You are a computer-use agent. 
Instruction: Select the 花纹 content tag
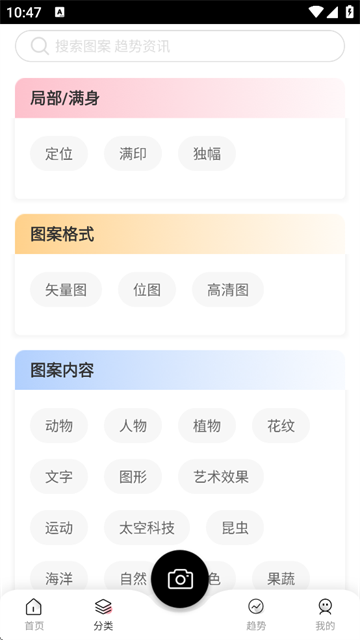(x=281, y=426)
